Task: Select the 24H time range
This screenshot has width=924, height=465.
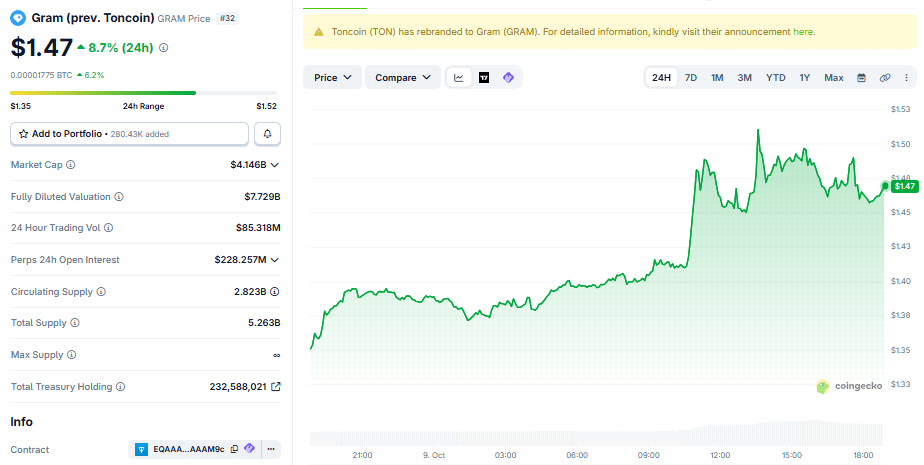Action: click(x=661, y=78)
